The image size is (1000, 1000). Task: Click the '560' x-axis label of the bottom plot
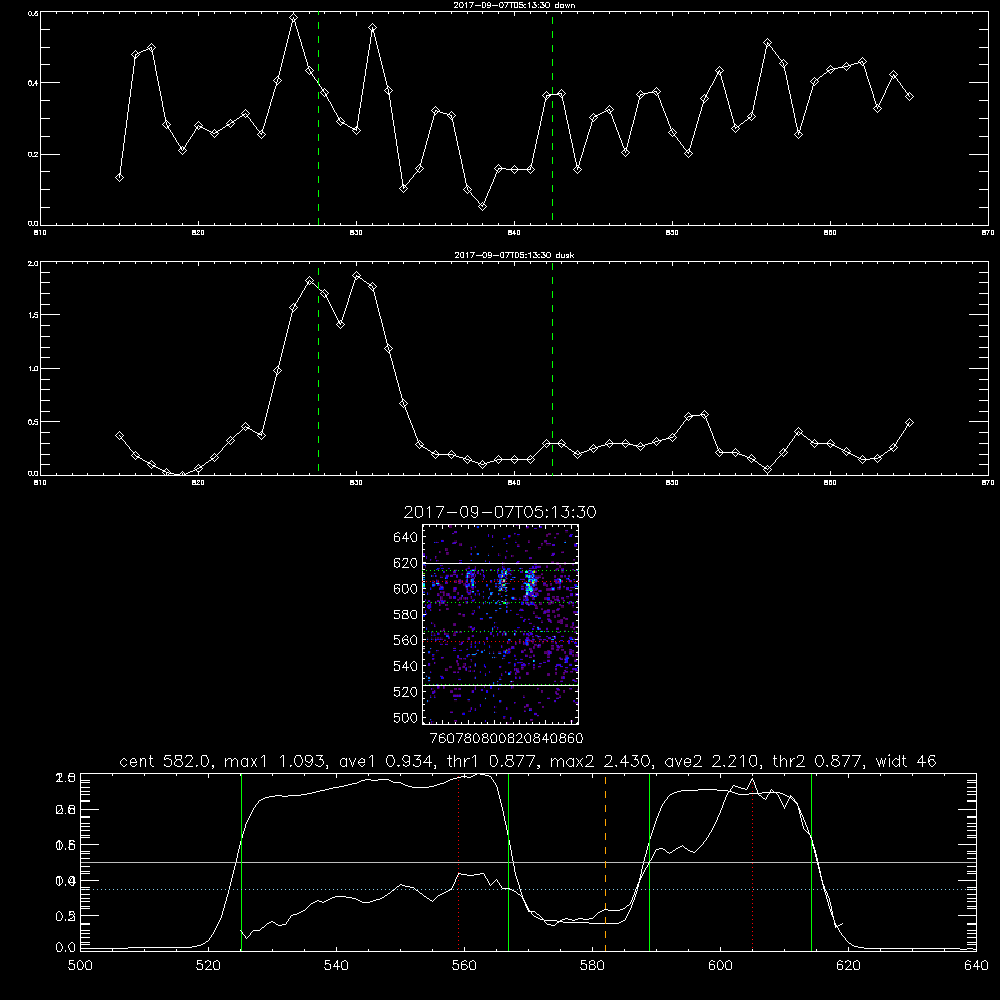point(464,966)
